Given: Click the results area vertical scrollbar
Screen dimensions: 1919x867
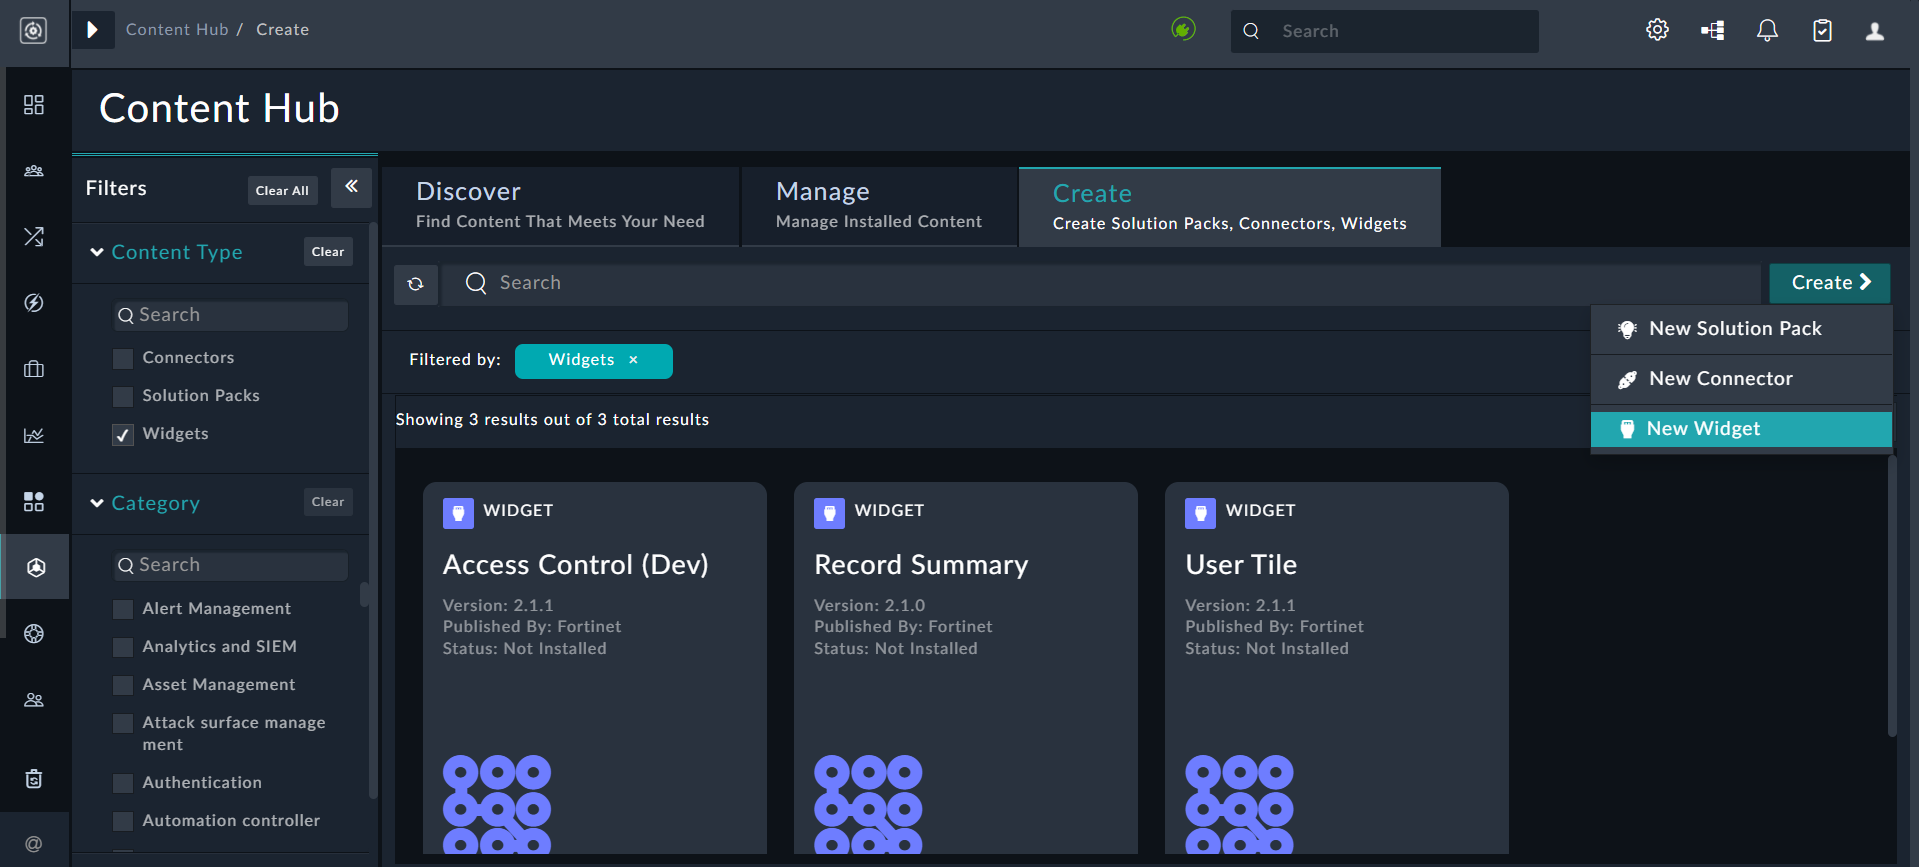Looking at the screenshot, I should [x=1892, y=597].
